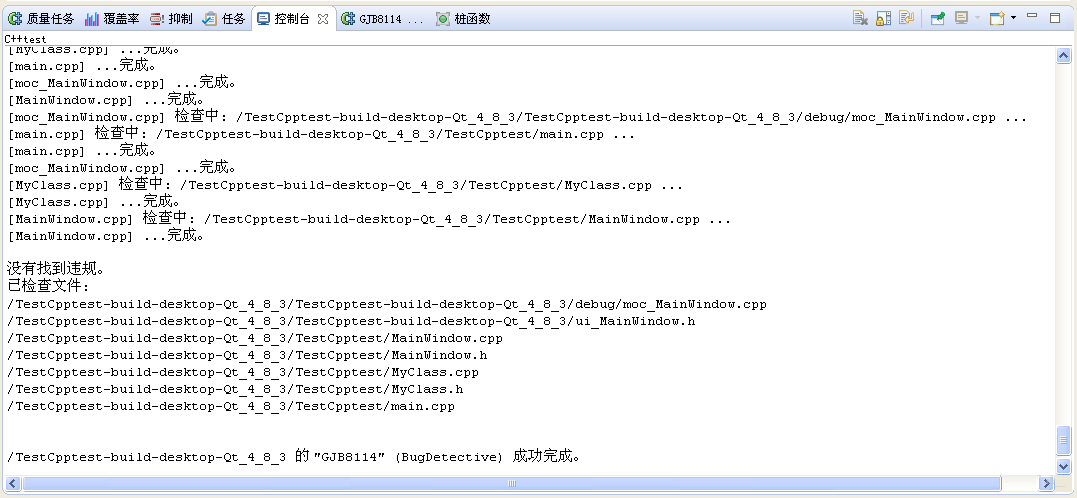Open the Display Selected Console dropdown arrow

click(977, 19)
